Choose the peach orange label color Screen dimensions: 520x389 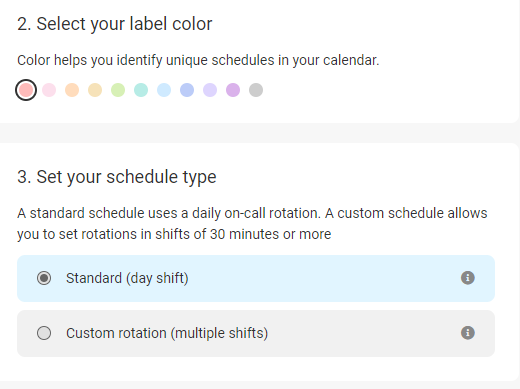72,90
